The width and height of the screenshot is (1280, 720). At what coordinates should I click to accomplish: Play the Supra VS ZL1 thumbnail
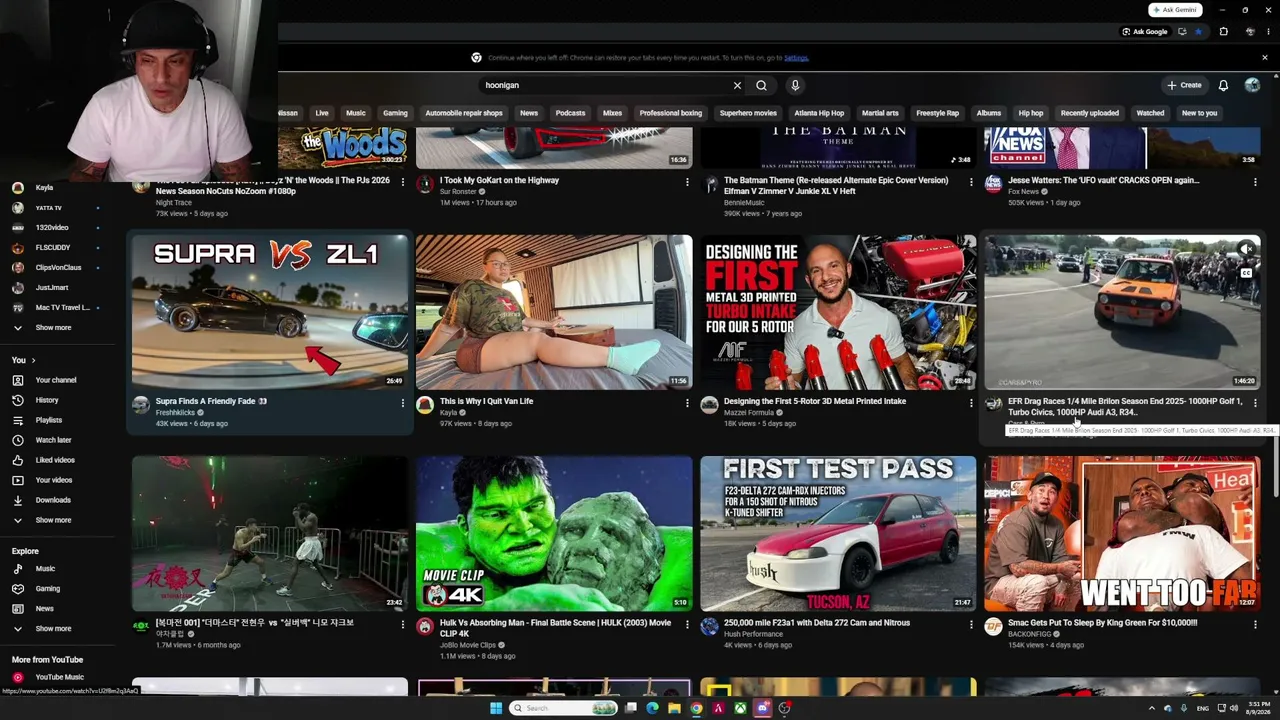[x=270, y=312]
